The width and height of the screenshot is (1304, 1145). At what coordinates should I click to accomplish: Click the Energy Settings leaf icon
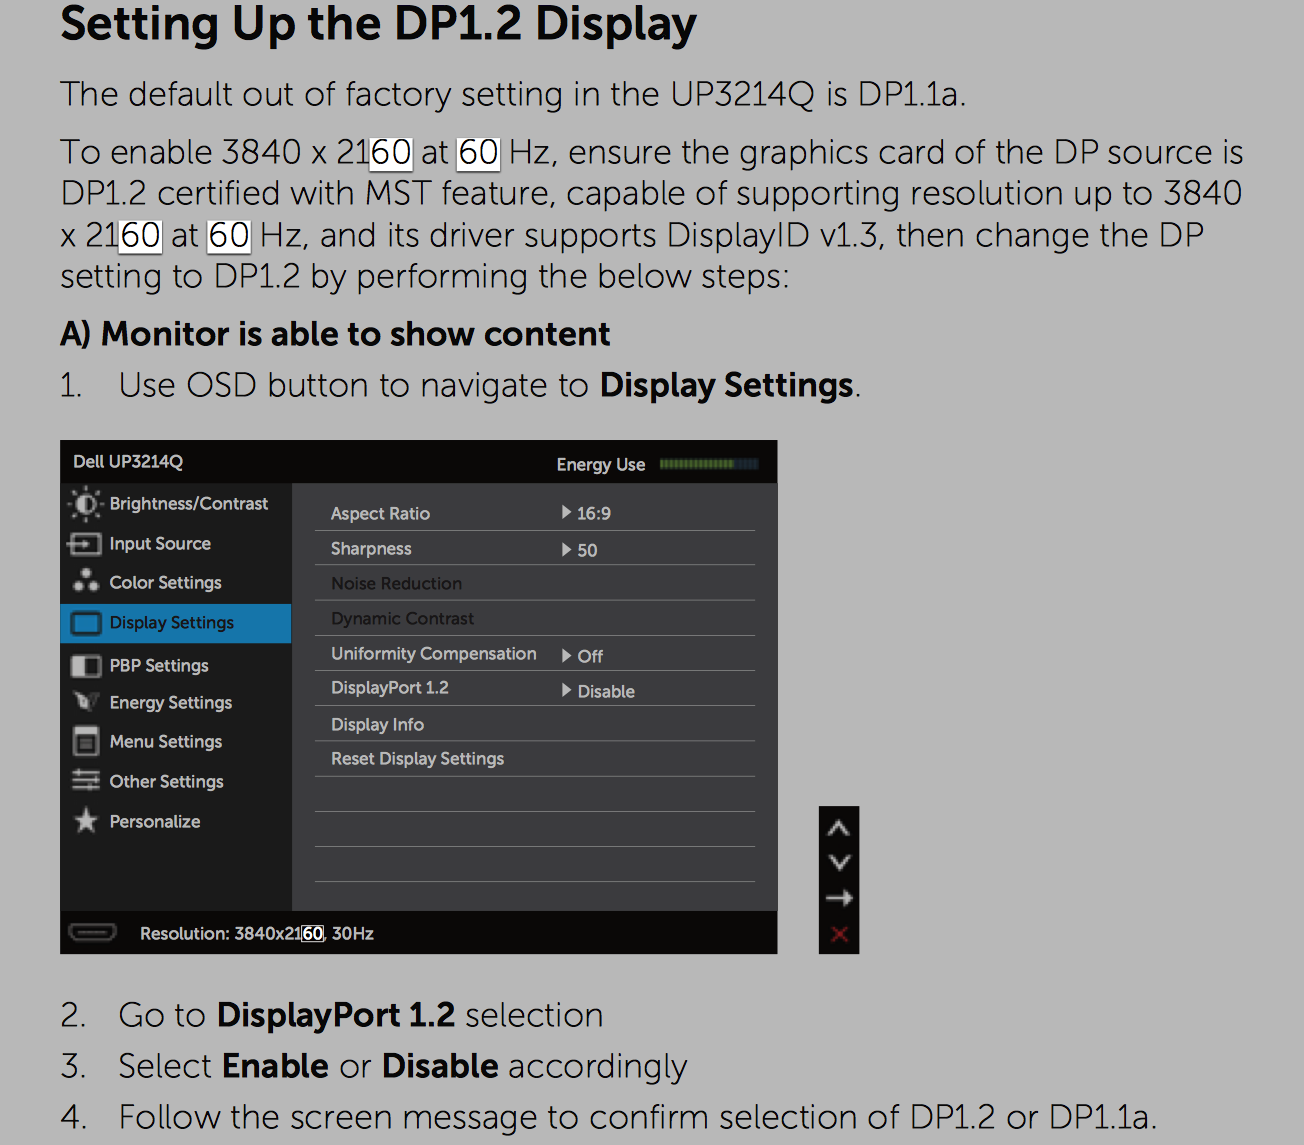point(86,702)
